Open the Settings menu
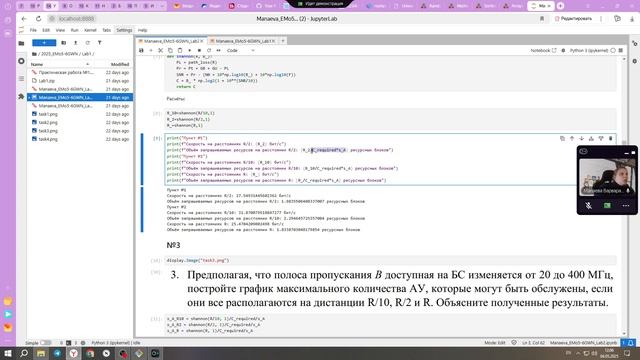Viewport: 640px width, 360px height. click(124, 30)
